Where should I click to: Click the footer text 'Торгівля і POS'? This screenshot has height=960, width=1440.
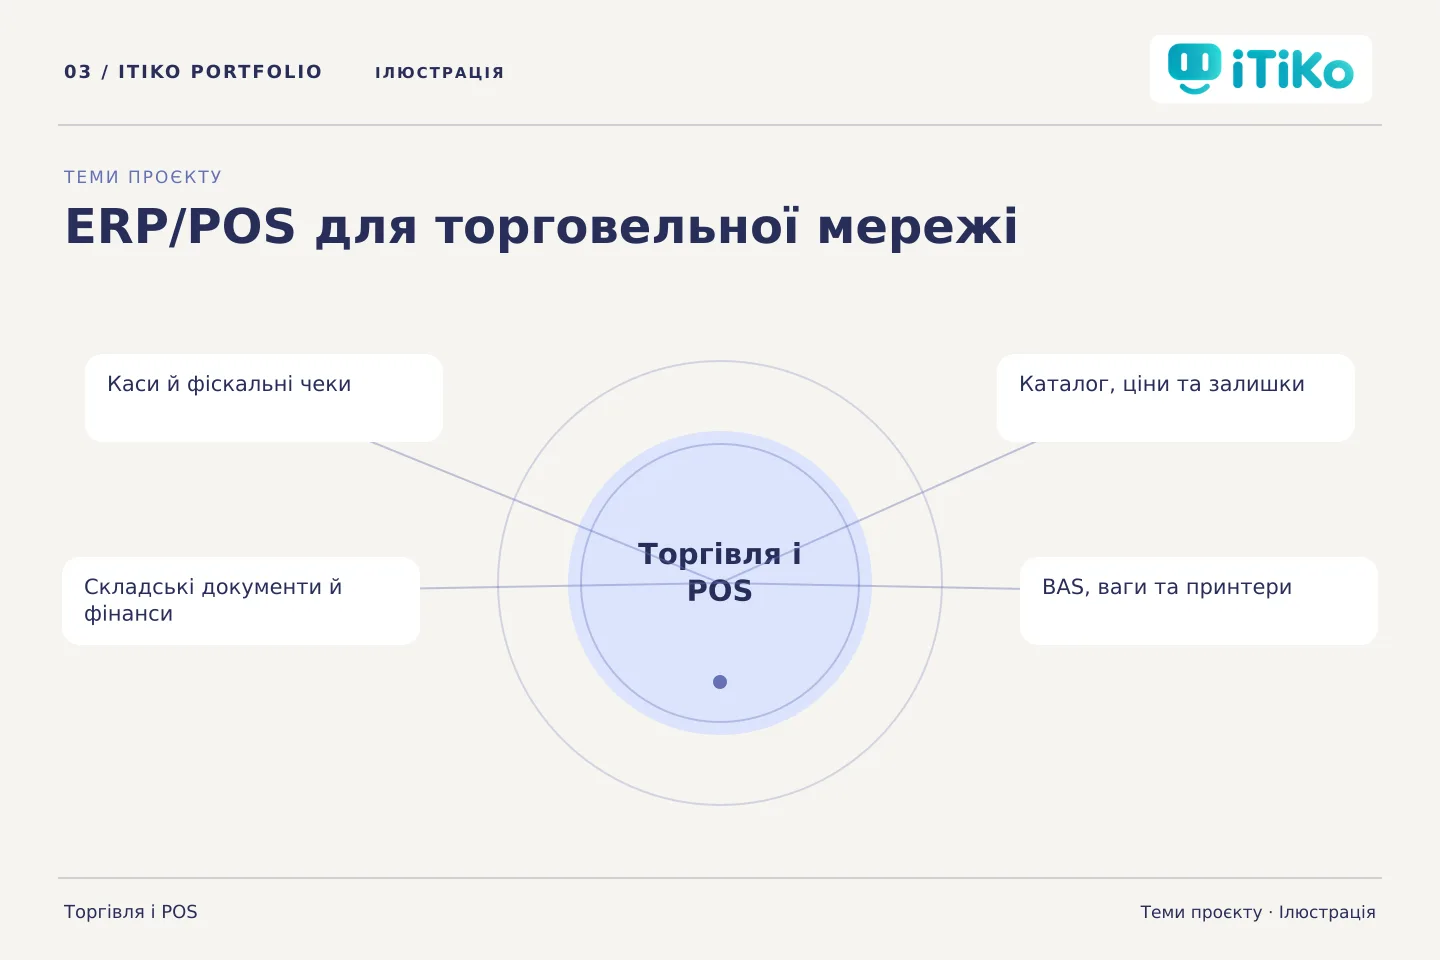coord(131,912)
